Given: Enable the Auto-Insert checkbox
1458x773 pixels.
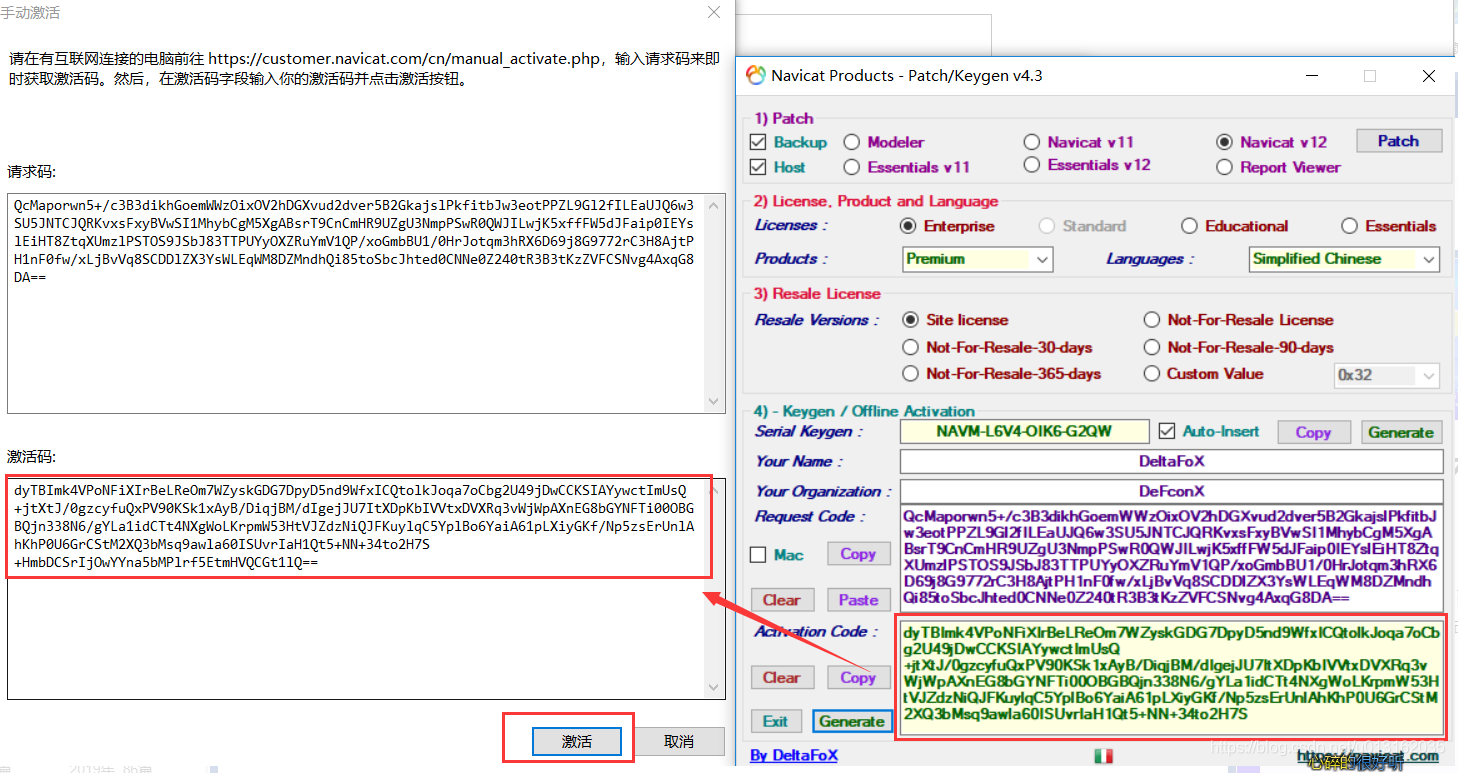Looking at the screenshot, I should [x=1166, y=431].
